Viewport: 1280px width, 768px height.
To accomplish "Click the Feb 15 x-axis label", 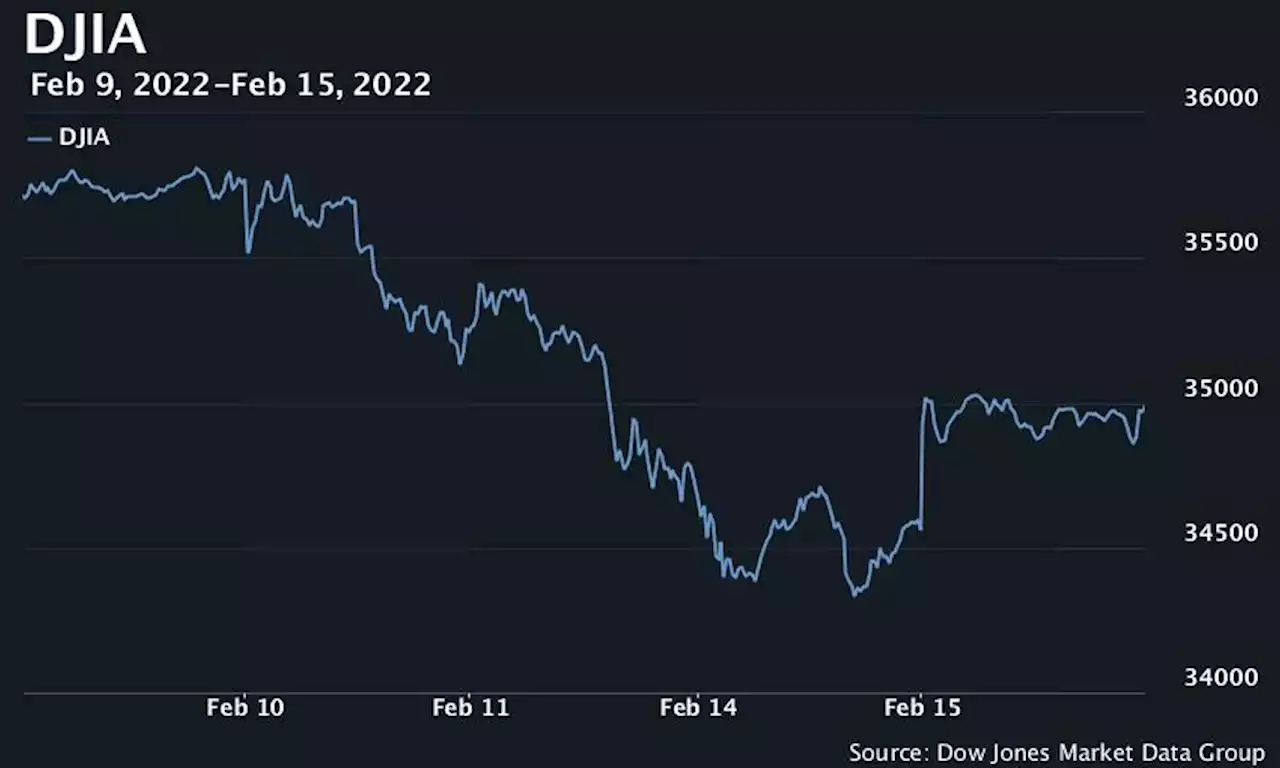I will [x=923, y=708].
